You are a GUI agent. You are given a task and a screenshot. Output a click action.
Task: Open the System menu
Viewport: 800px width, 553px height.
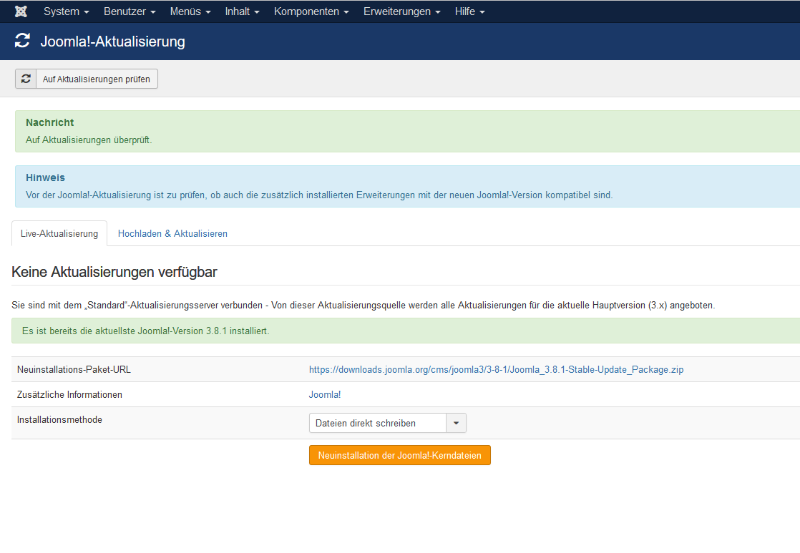coord(66,11)
